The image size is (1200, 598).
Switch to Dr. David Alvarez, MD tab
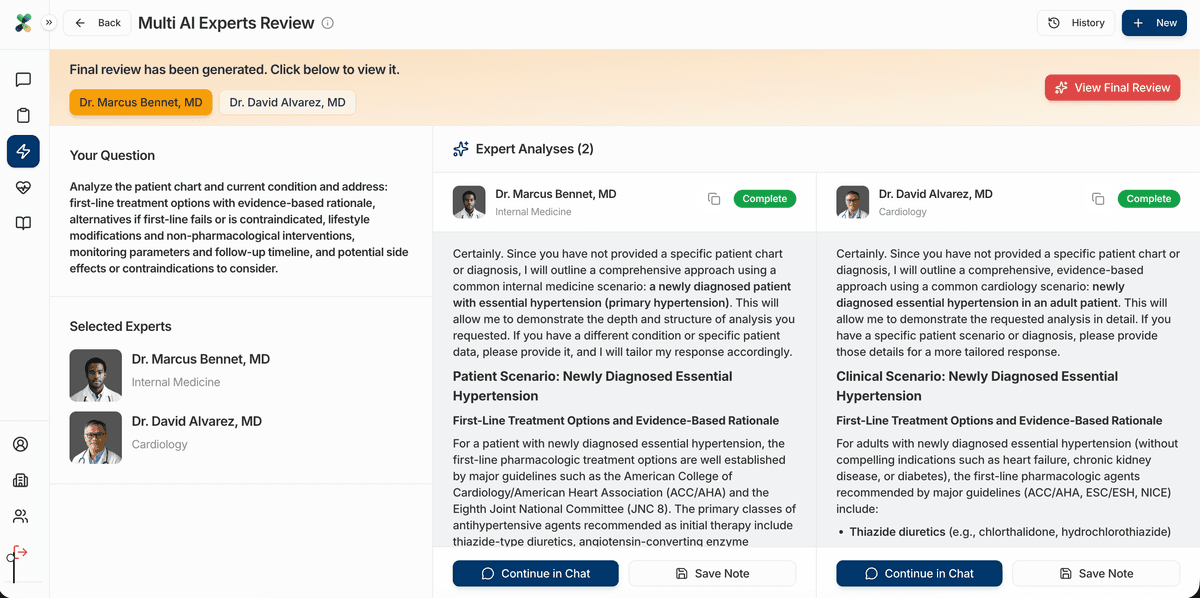pyautogui.click(x=287, y=102)
